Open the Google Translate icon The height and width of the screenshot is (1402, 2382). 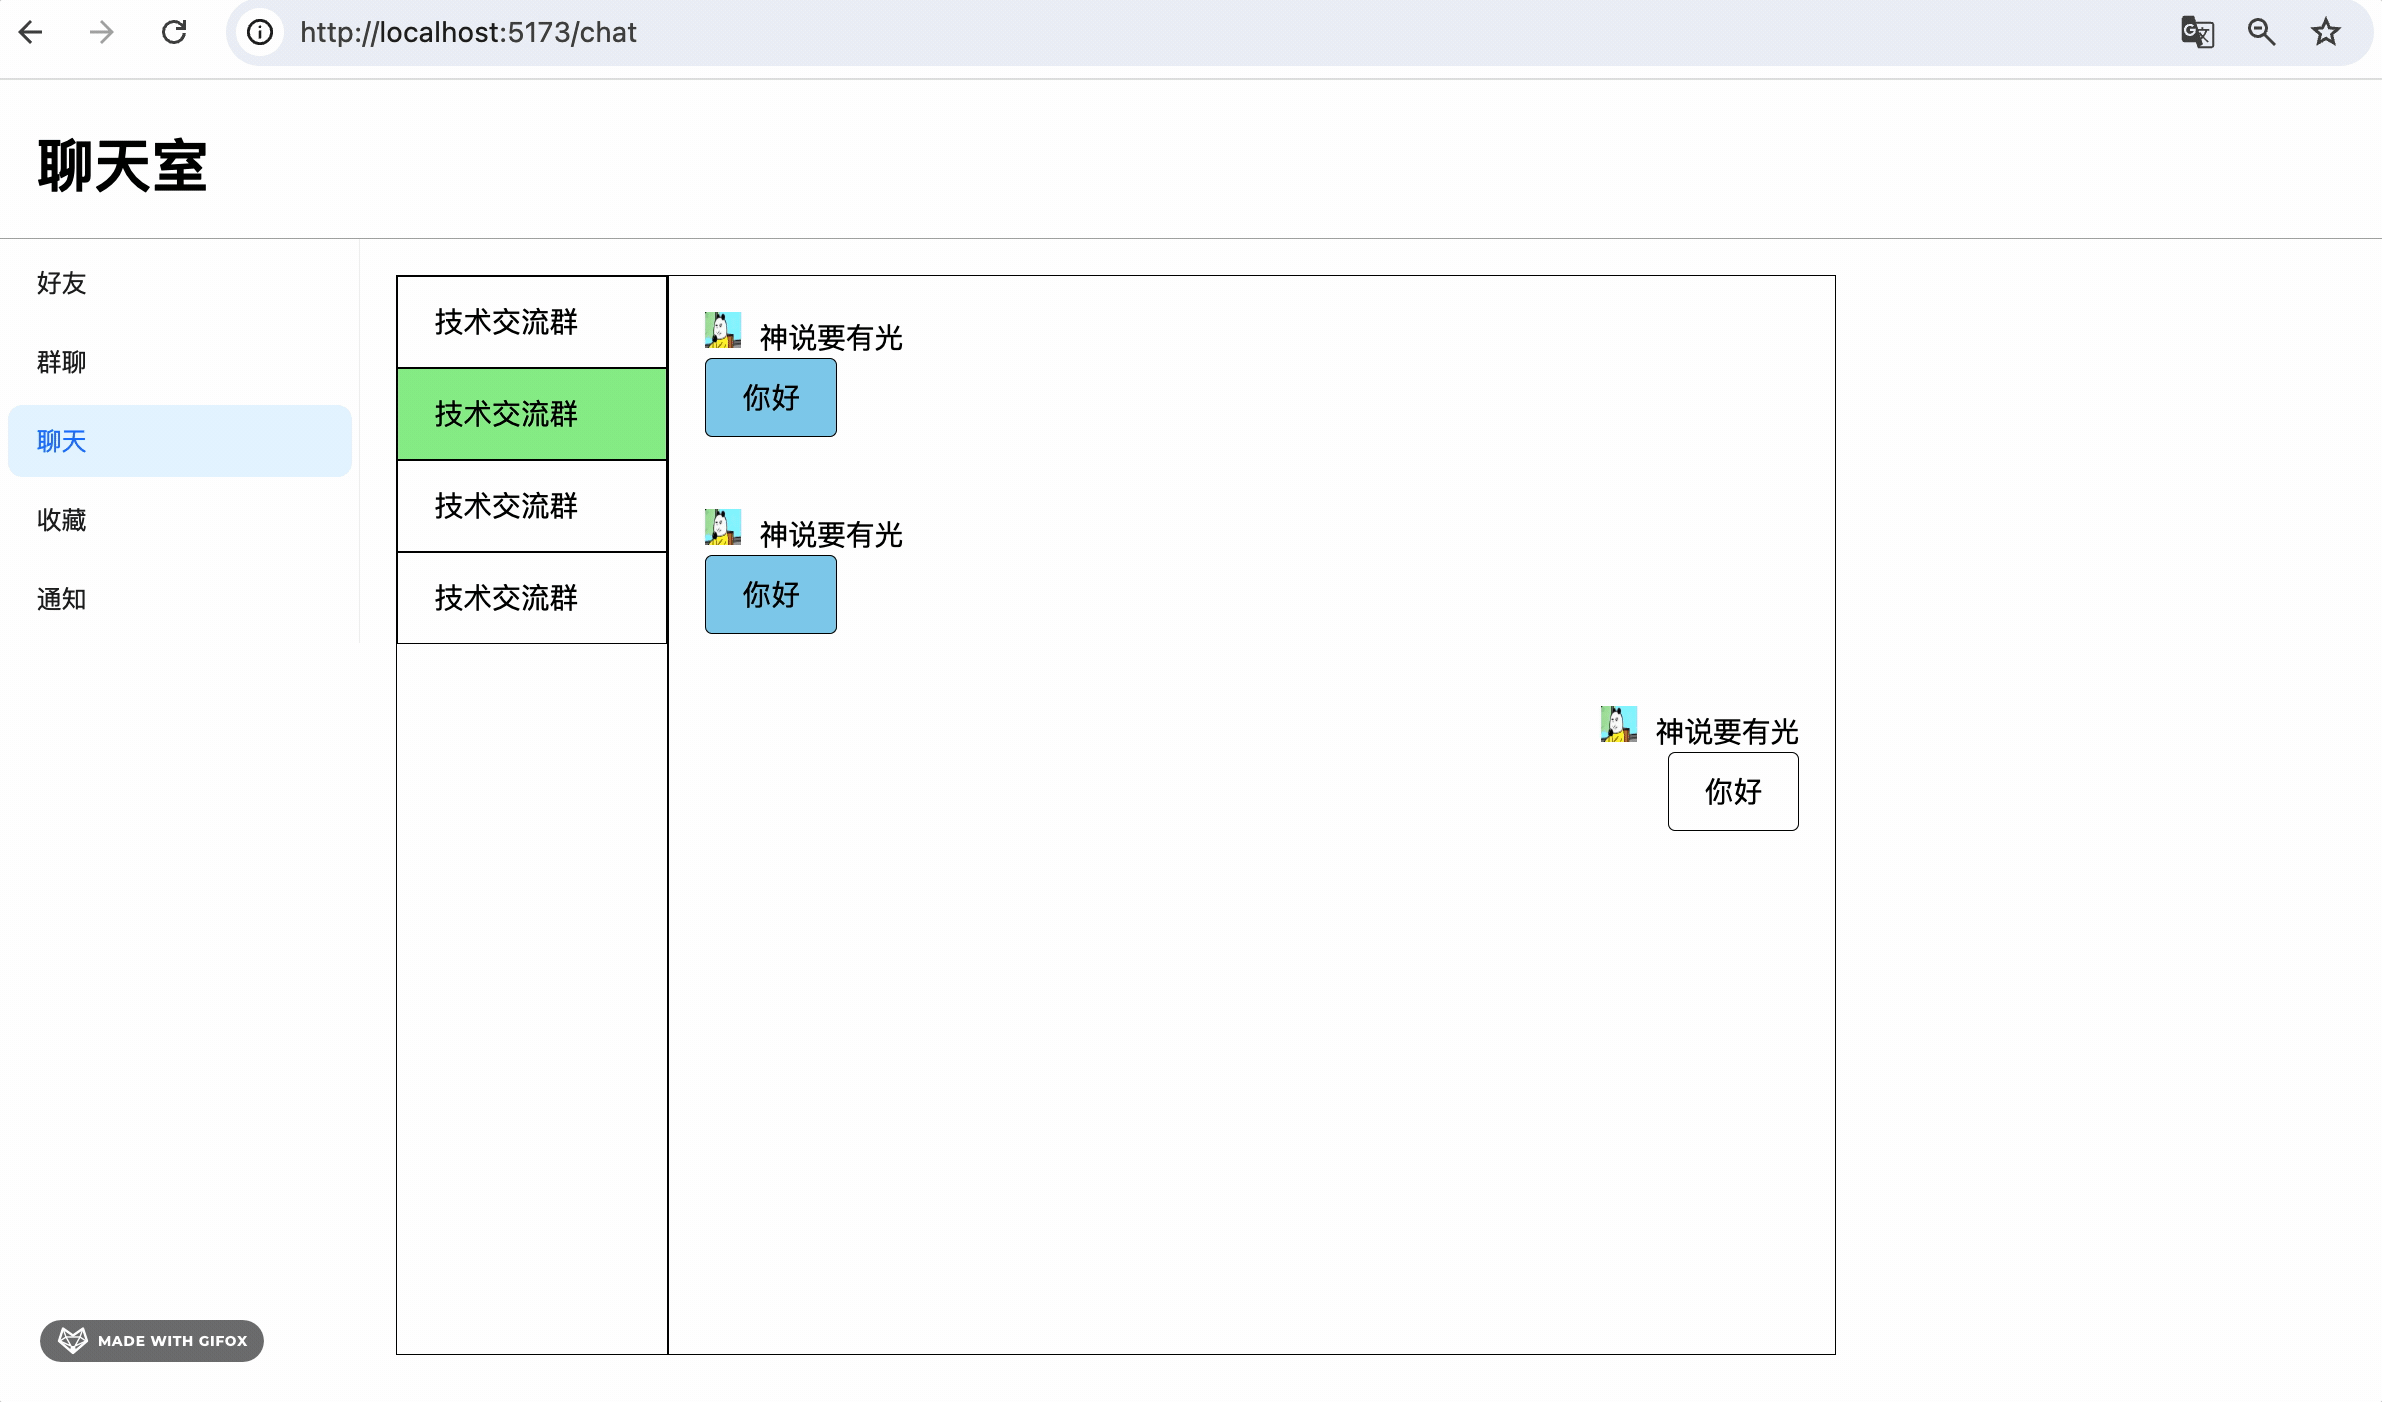click(x=2197, y=32)
